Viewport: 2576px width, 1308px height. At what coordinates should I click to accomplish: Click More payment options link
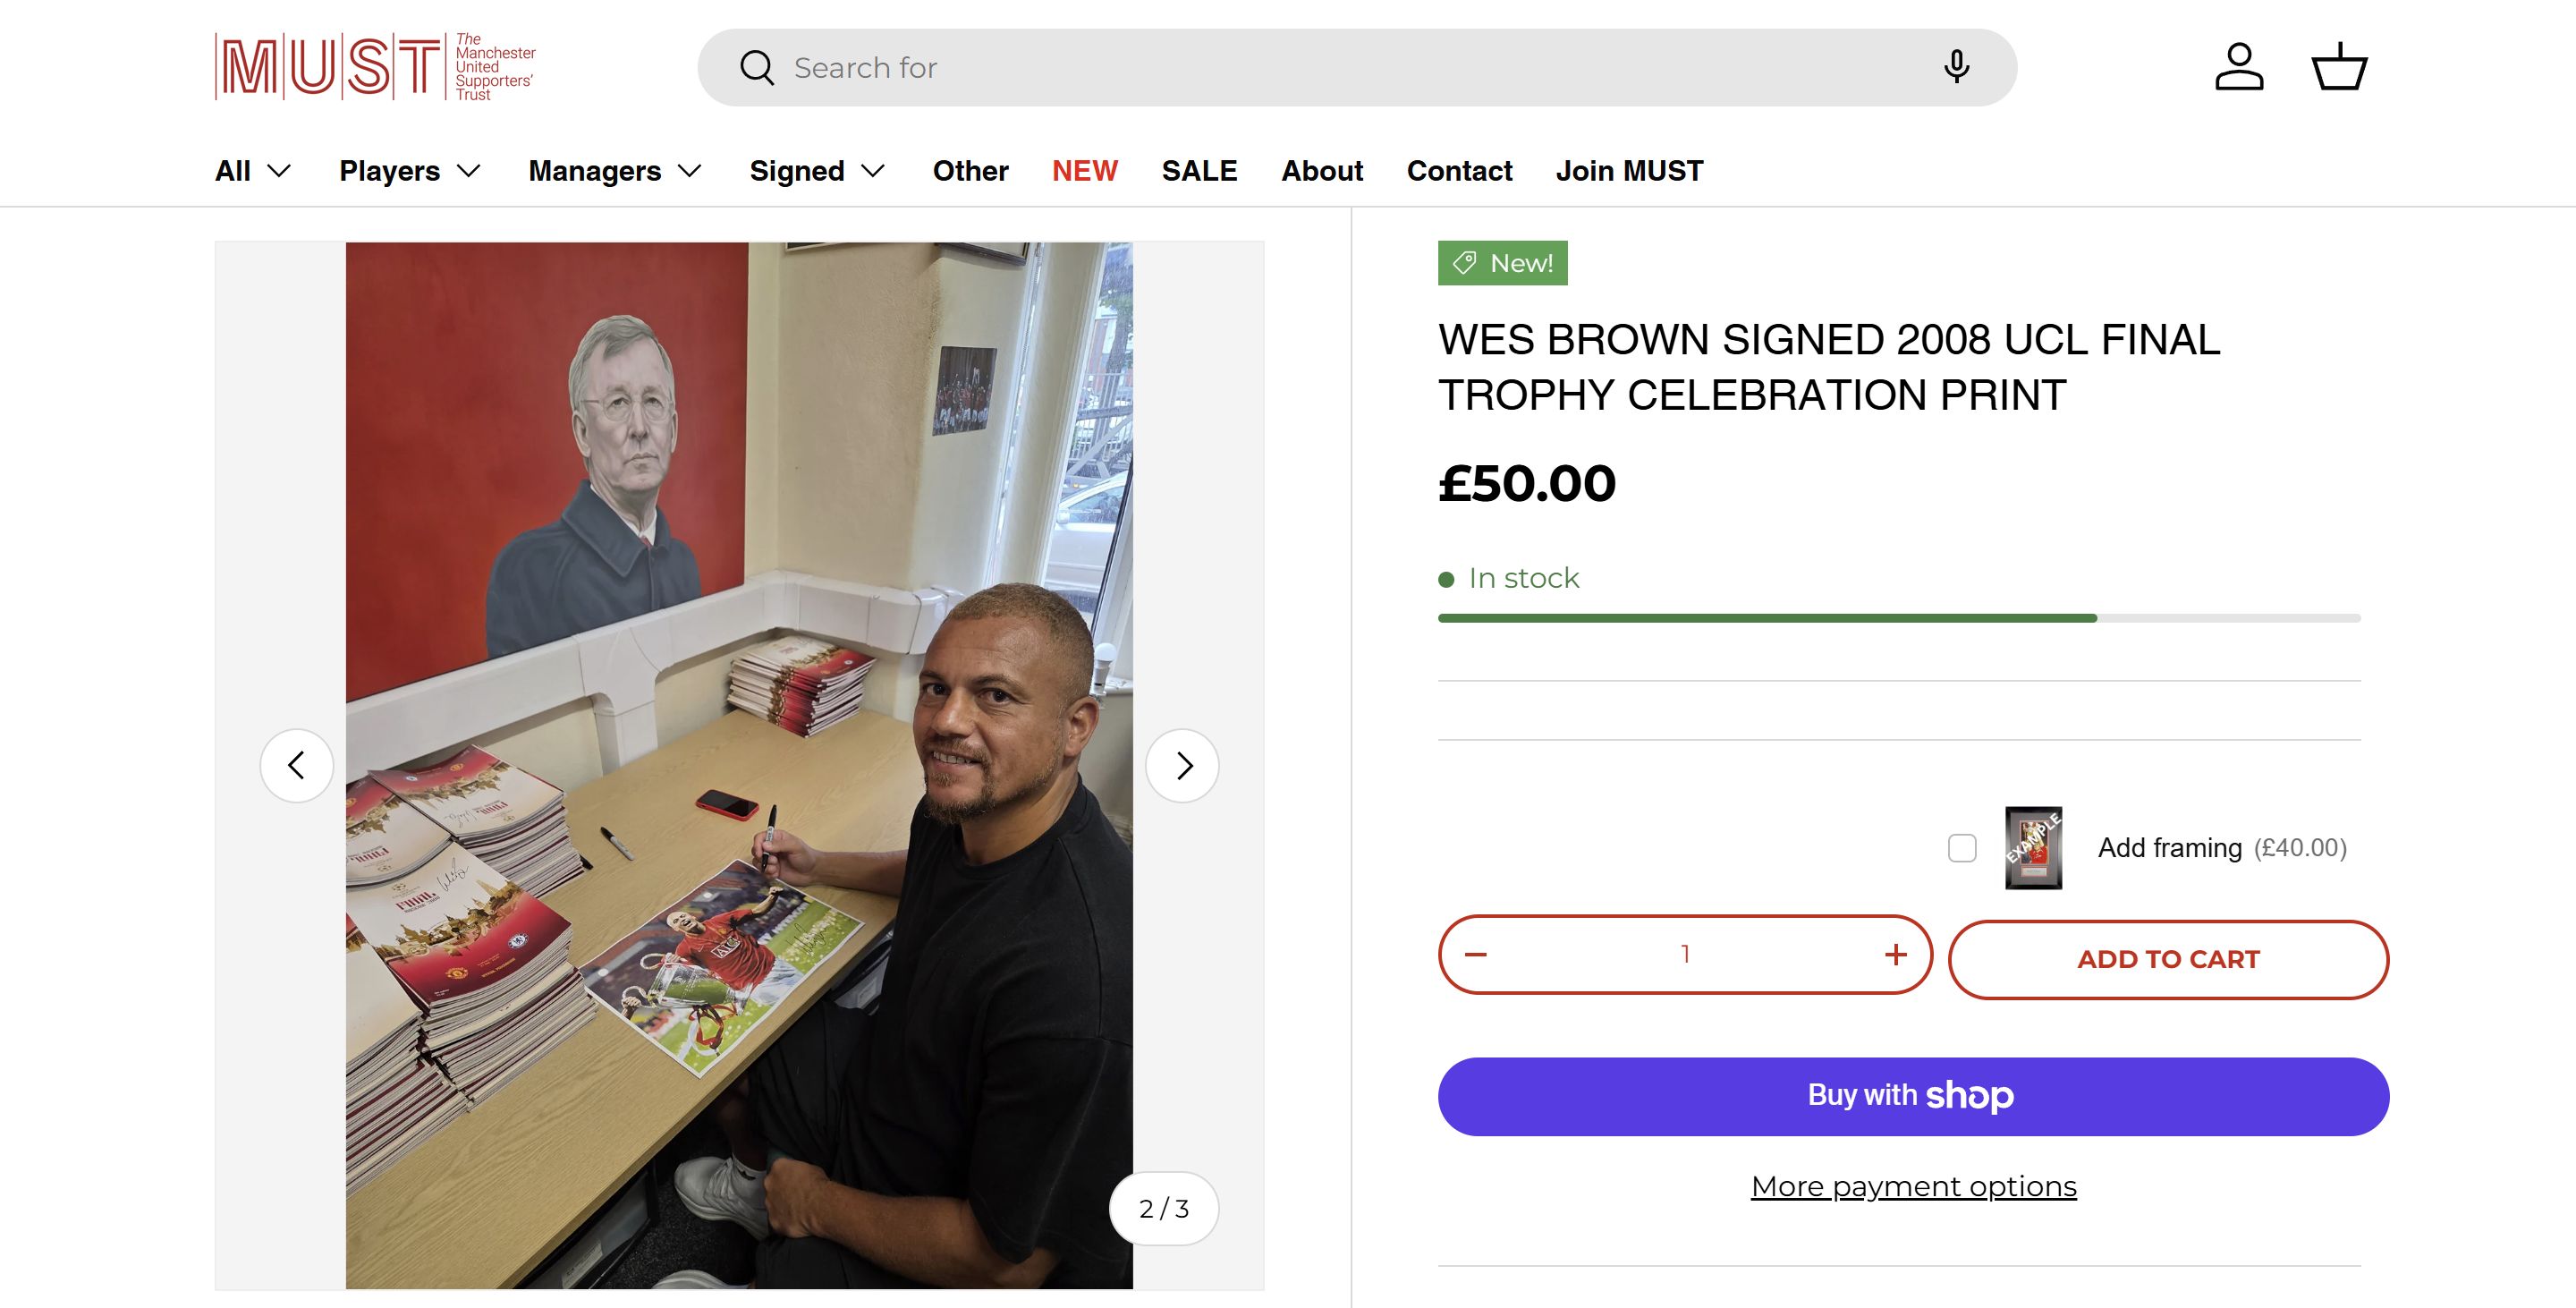1913,1187
